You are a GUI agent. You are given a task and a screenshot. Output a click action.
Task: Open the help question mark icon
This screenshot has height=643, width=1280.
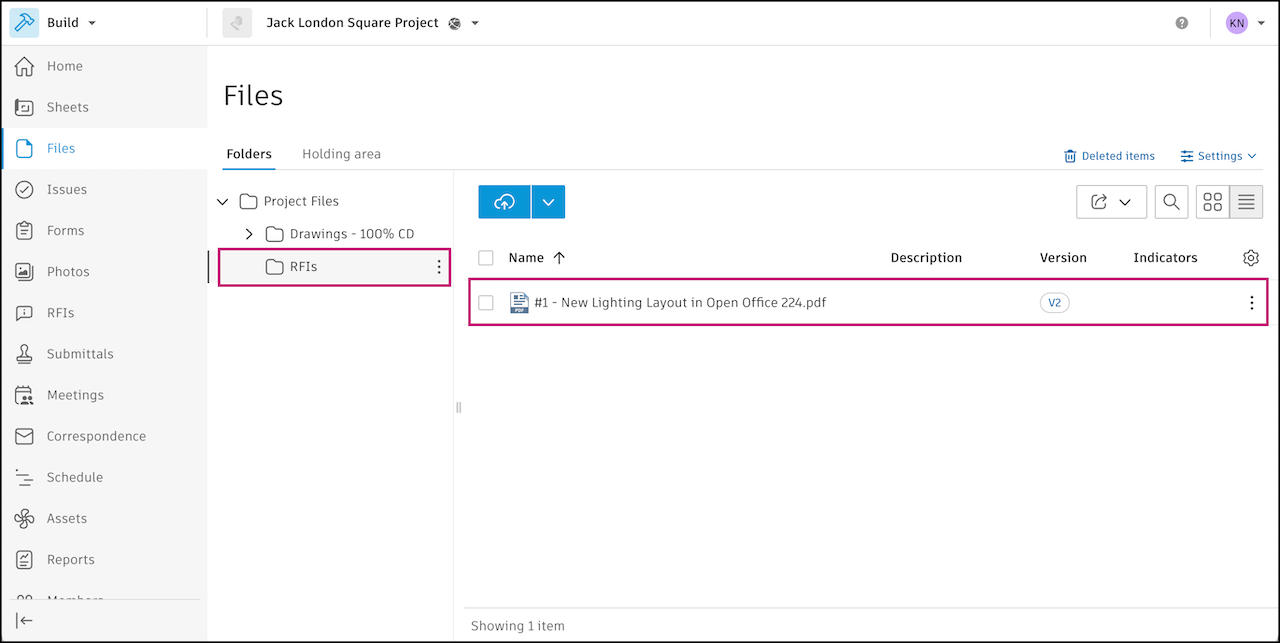pyautogui.click(x=1182, y=23)
